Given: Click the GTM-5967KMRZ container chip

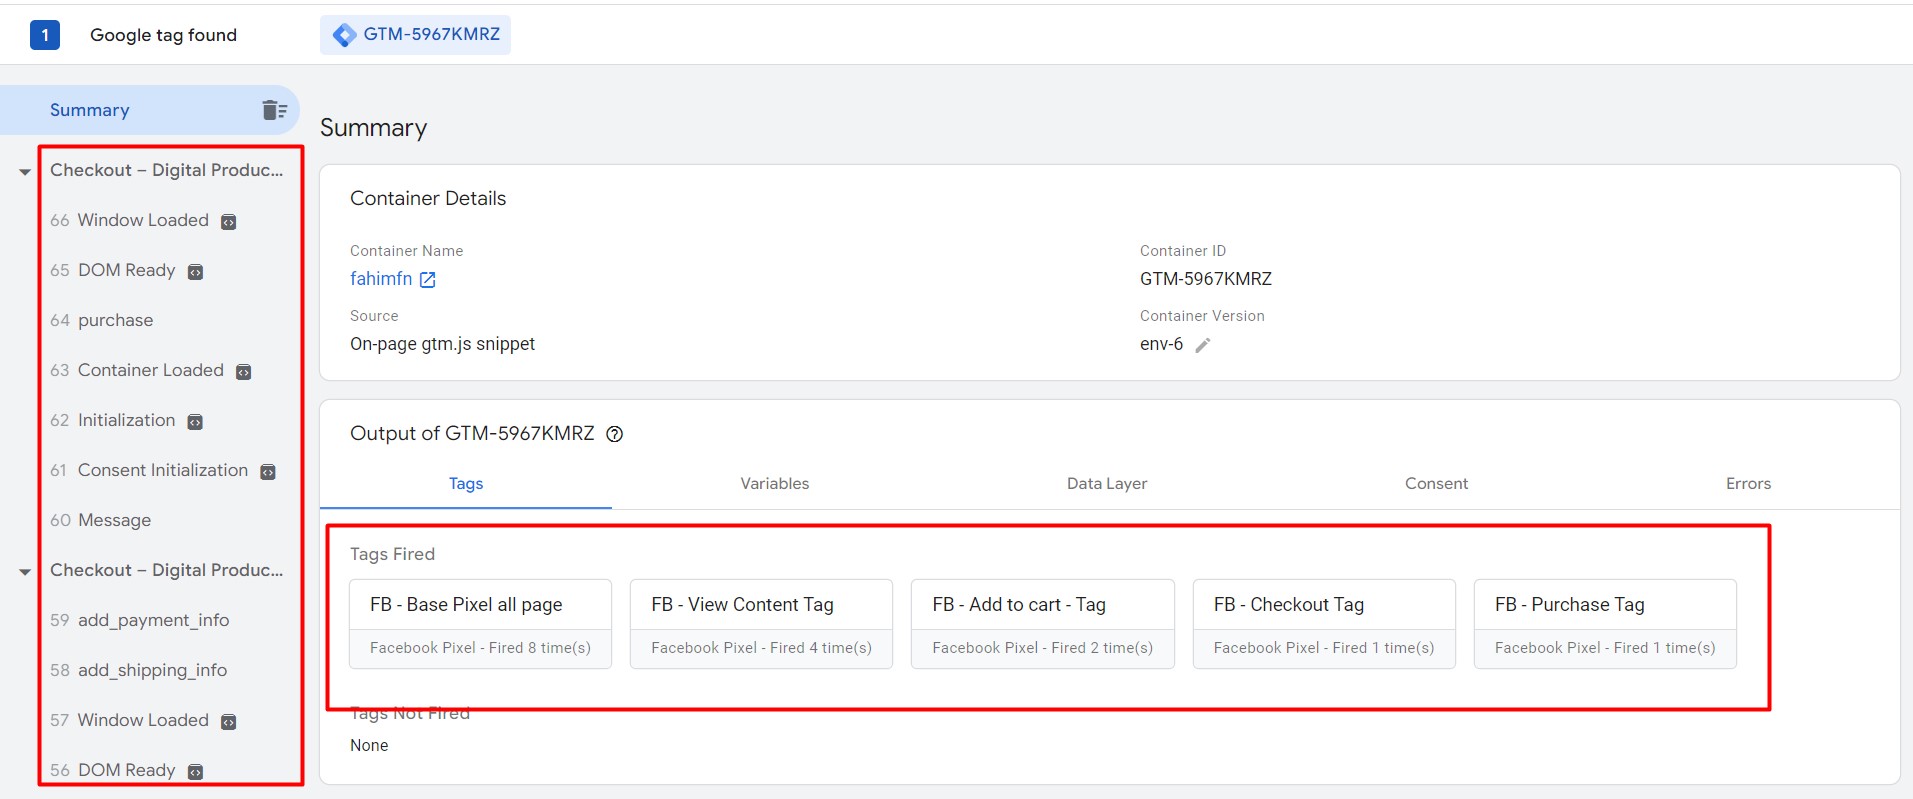Looking at the screenshot, I should pyautogui.click(x=415, y=35).
